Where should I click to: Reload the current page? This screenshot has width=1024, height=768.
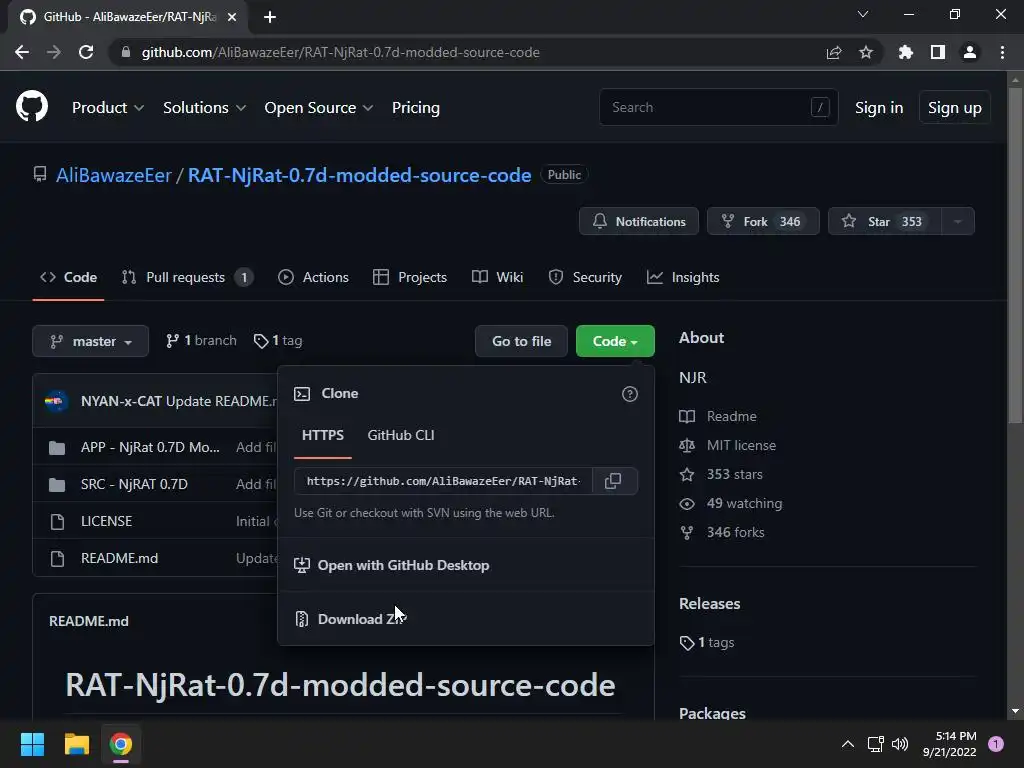pyautogui.click(x=86, y=52)
